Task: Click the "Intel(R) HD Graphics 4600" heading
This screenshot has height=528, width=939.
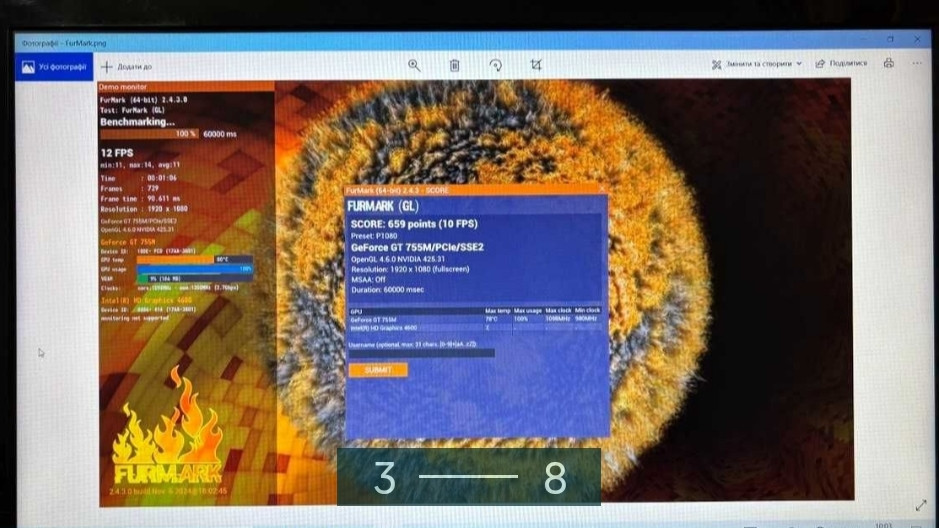Action: coord(146,300)
